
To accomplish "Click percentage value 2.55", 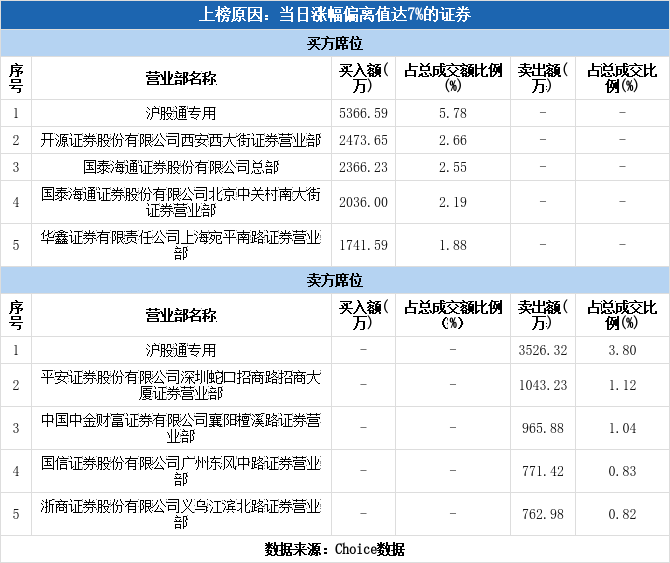I will coord(453,167).
